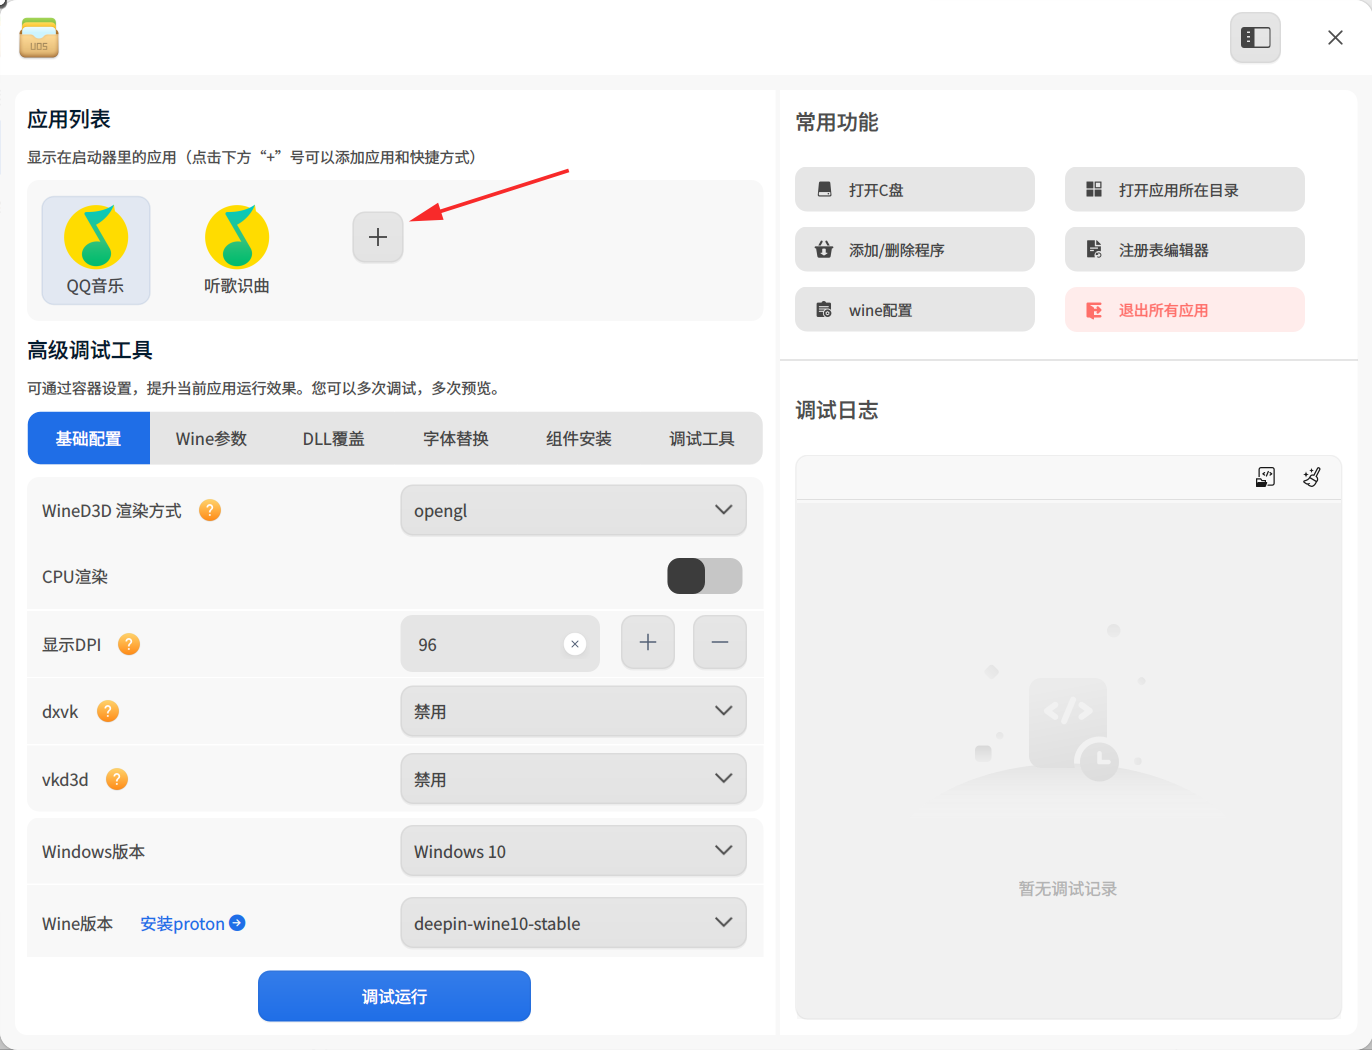The height and width of the screenshot is (1050, 1372).
Task: Focus the 显示DPI input field showing 96
Action: (500, 644)
